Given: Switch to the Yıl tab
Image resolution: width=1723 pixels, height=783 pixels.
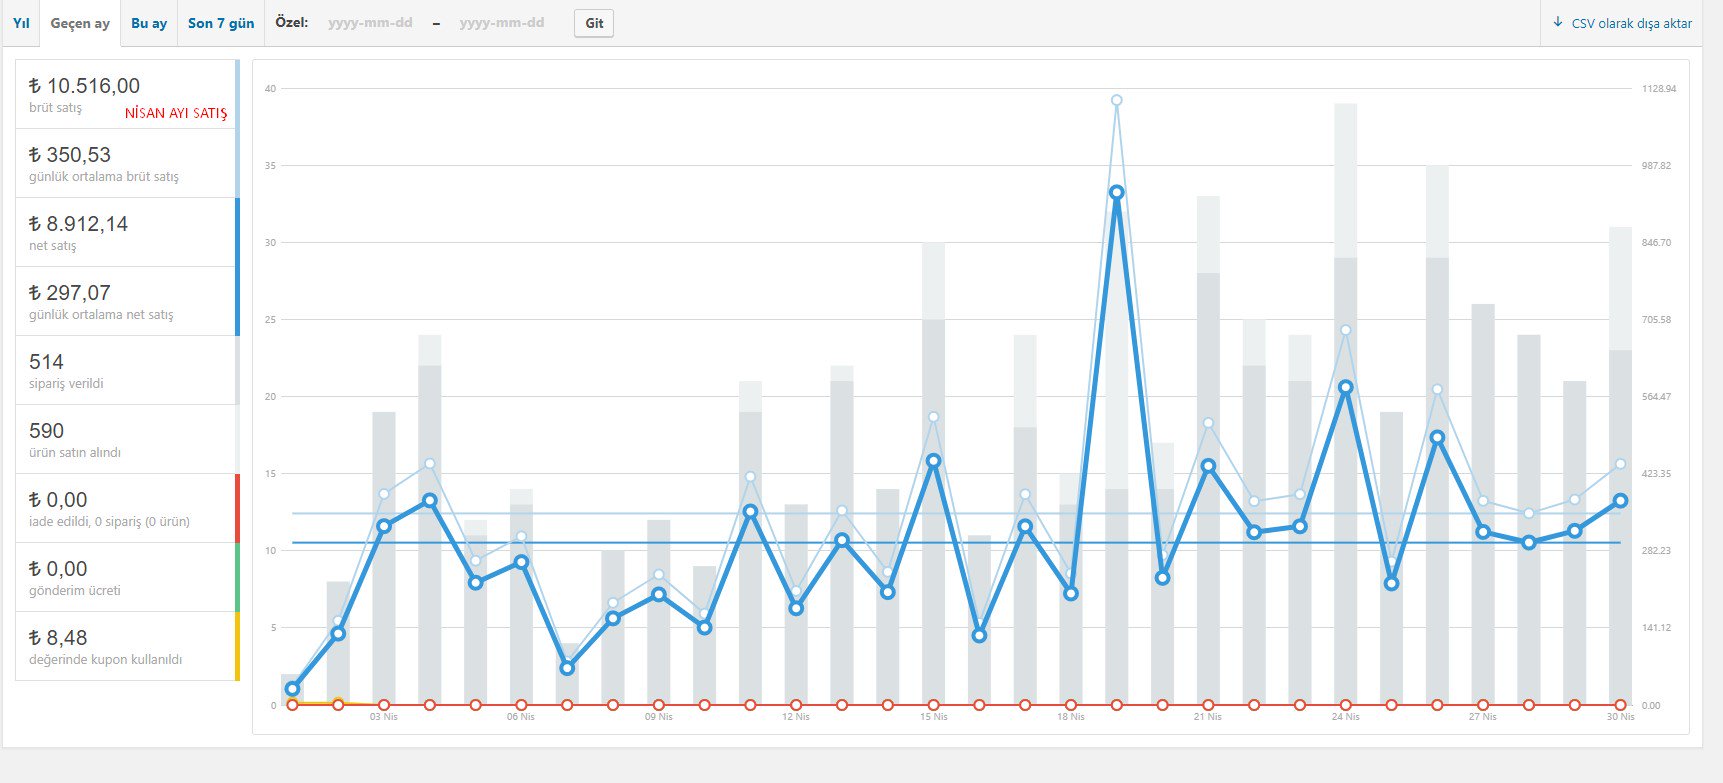Looking at the screenshot, I should 21,23.
